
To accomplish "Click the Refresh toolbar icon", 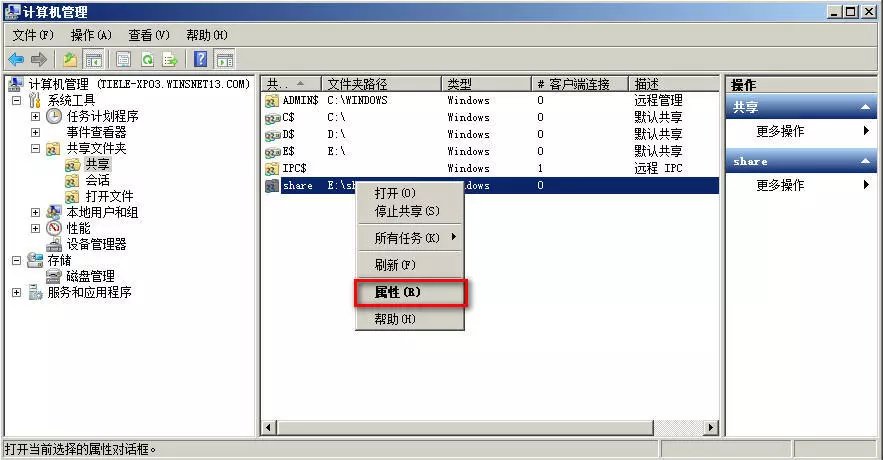I will pos(148,59).
